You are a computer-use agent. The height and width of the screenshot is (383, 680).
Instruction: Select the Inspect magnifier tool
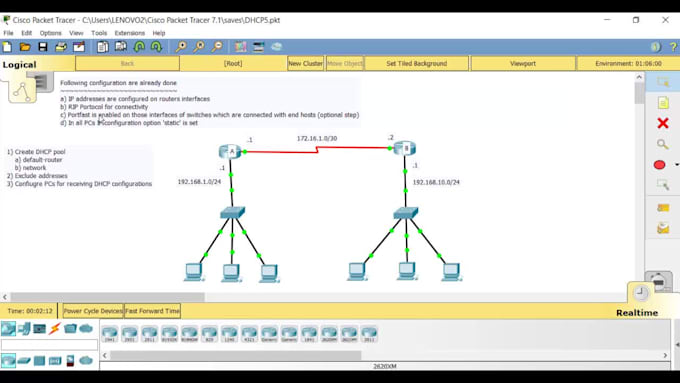point(662,144)
